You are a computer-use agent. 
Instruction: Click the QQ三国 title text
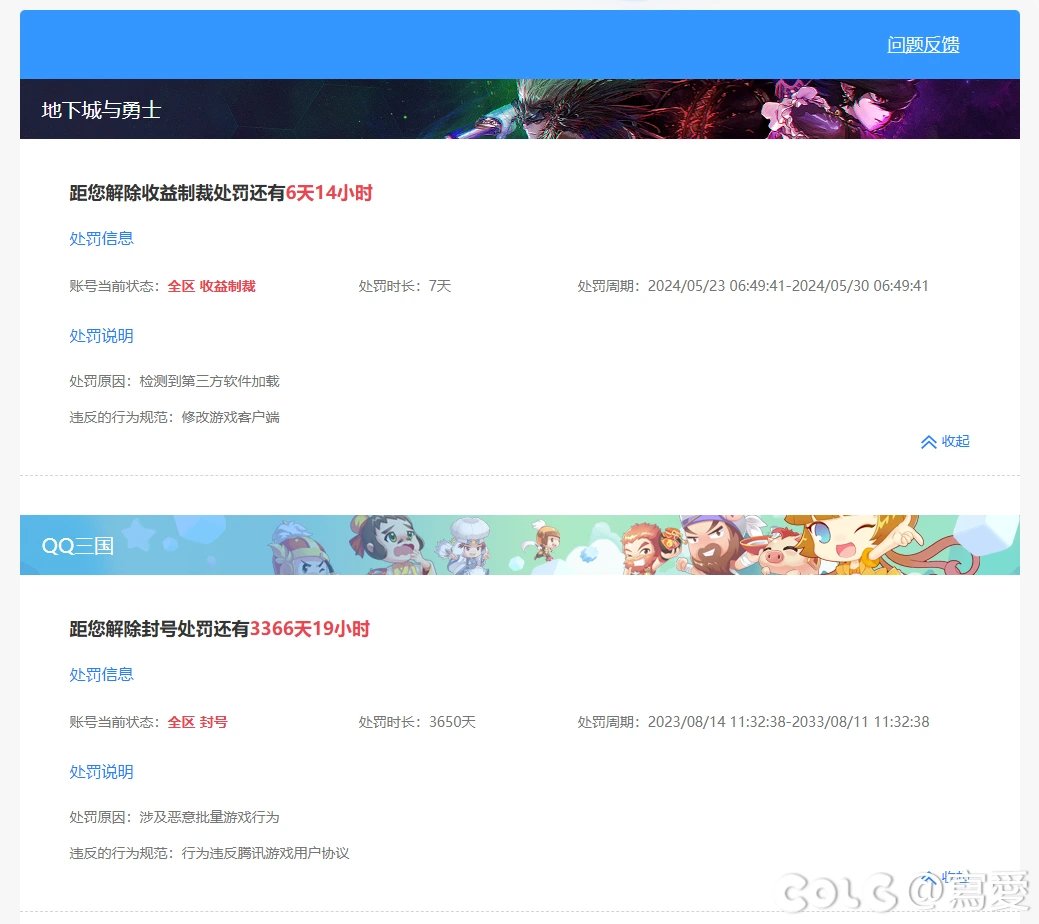pyautogui.click(x=78, y=546)
